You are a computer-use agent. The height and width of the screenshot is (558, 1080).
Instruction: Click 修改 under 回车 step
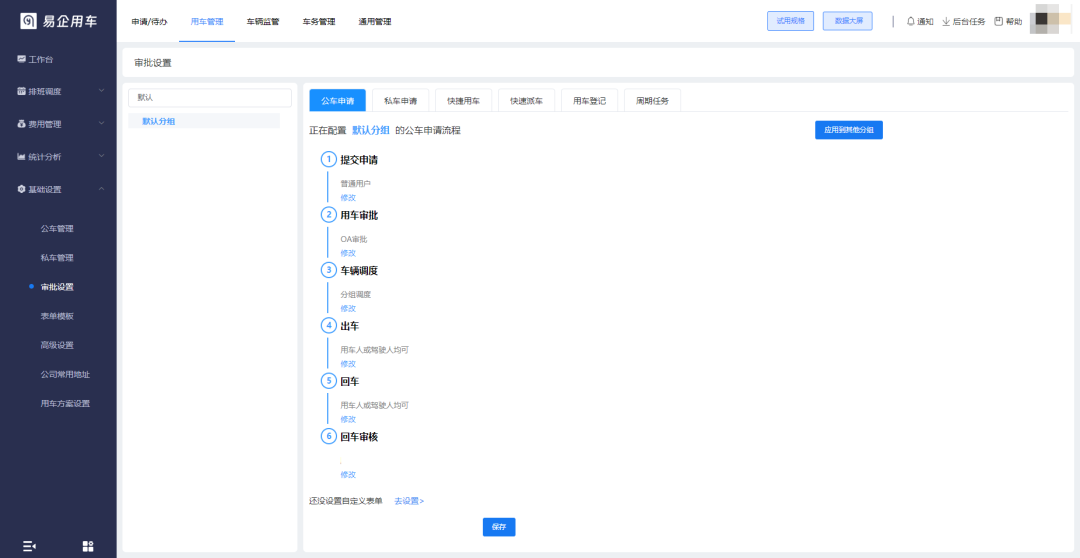348,419
